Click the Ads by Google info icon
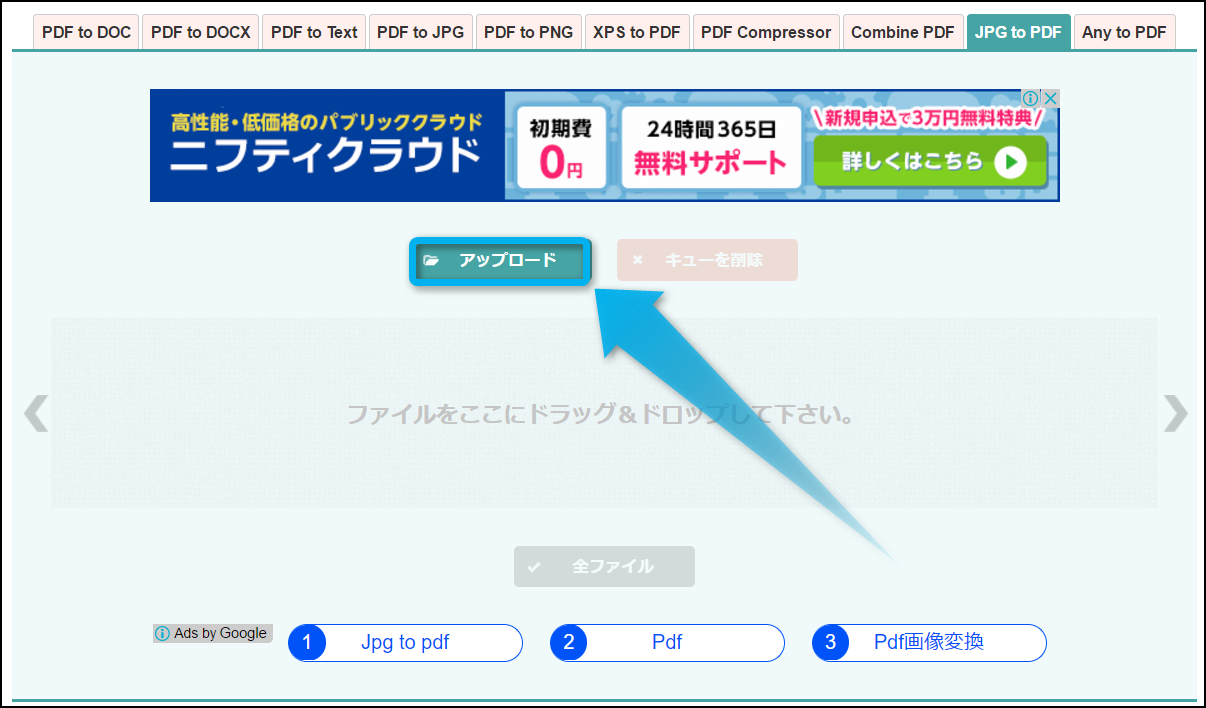1206x708 pixels. click(x=162, y=633)
